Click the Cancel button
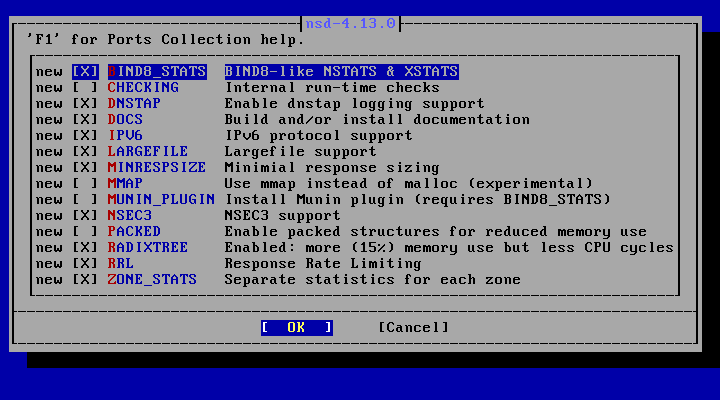Viewport: 720px width, 400px height. coord(413,327)
